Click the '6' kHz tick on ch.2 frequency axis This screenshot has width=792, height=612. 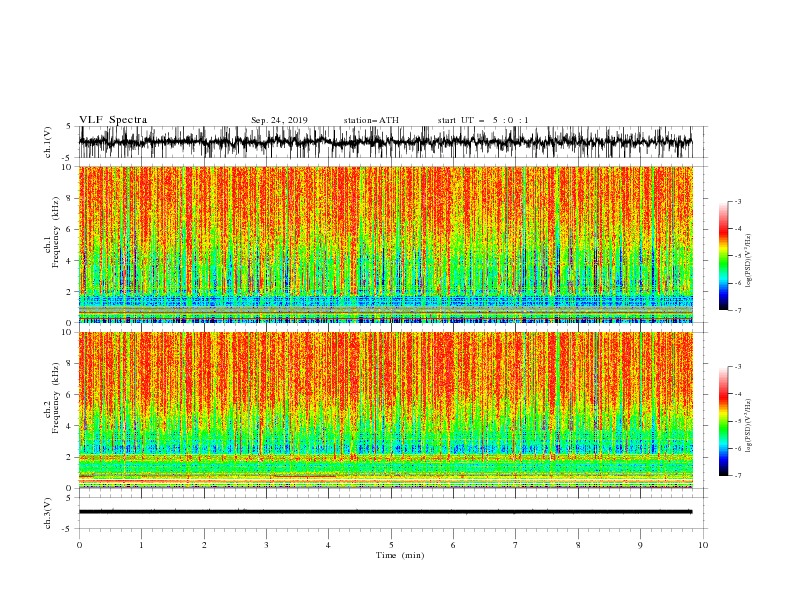coord(69,395)
